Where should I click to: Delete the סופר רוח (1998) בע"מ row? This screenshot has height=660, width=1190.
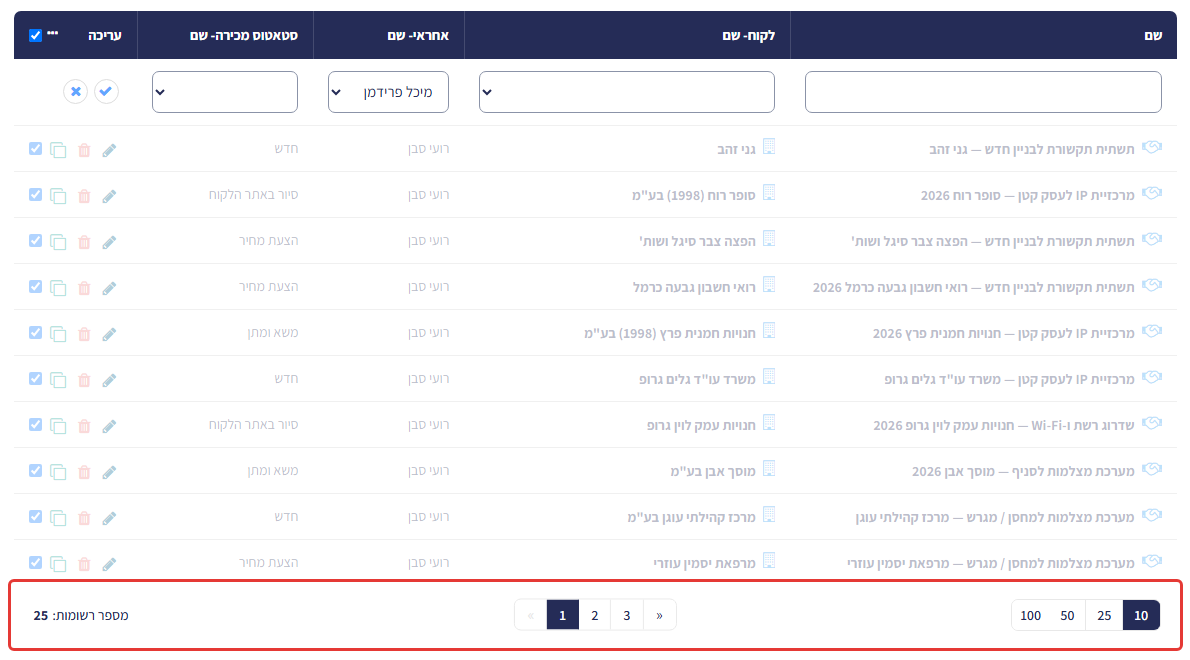pyautogui.click(x=84, y=196)
